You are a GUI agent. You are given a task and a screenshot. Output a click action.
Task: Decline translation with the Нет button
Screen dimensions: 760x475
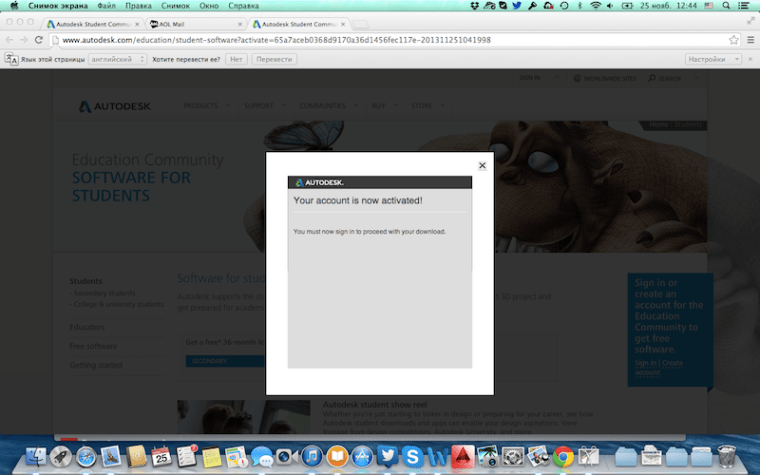(236, 59)
